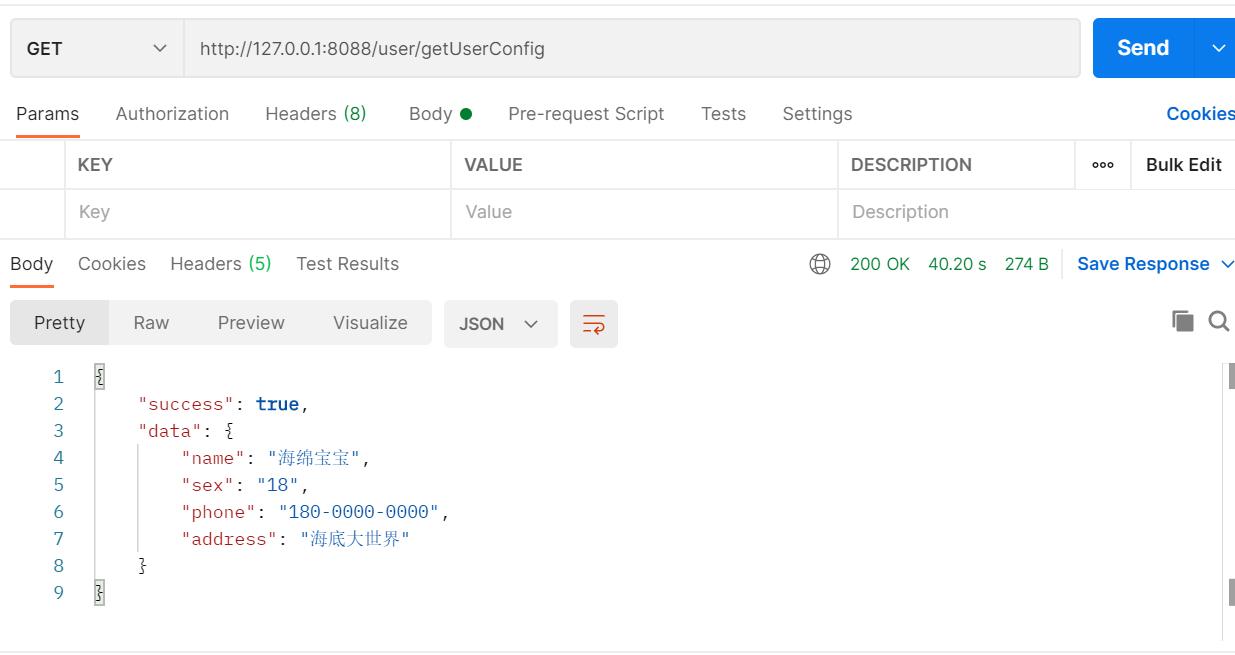Open Bulk Edit for query parameters

point(1184,165)
